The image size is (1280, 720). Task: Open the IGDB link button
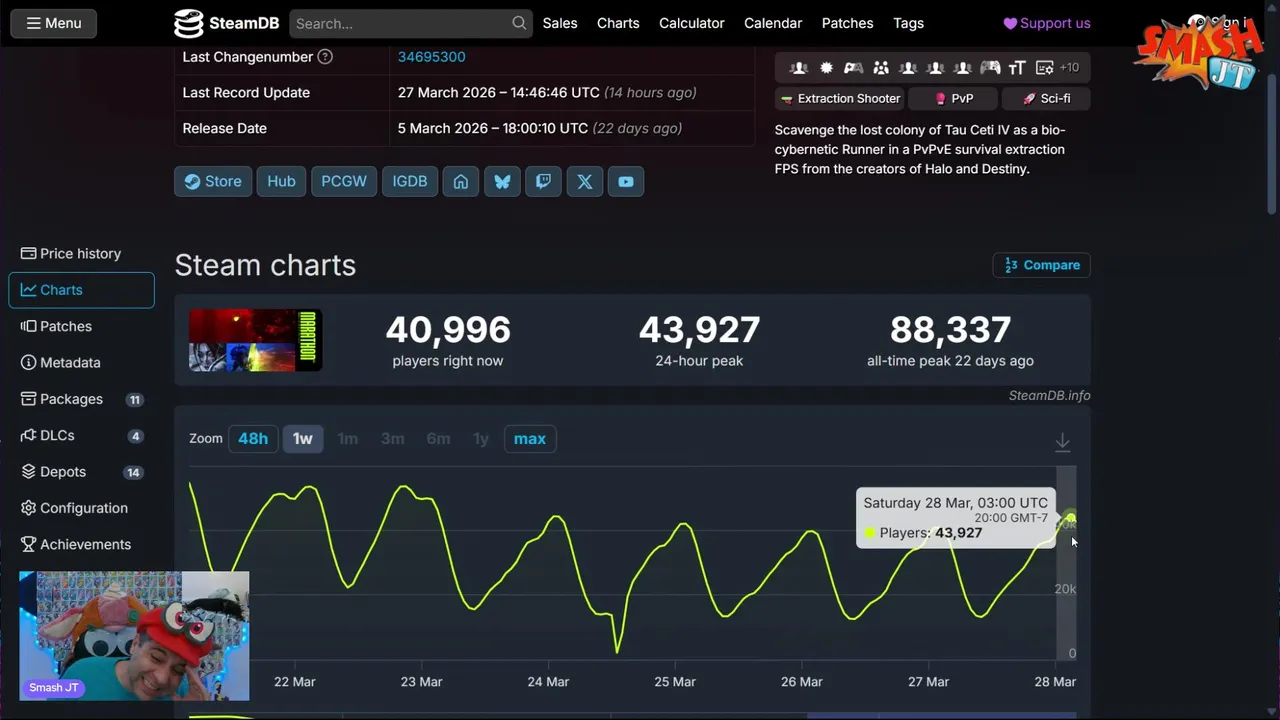pos(410,181)
